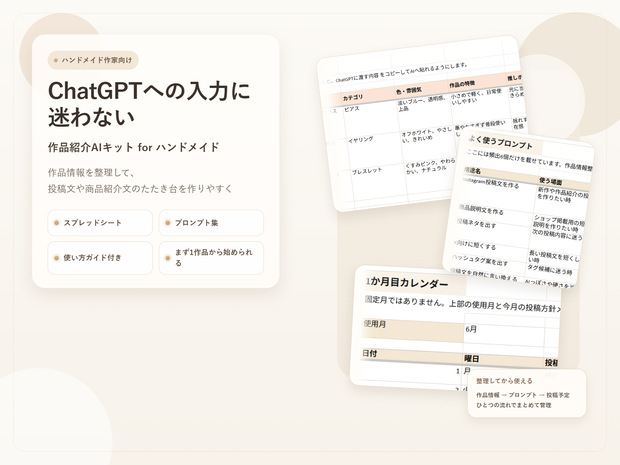This screenshot has width=620, height=465.
Task: Click the 投稿ネタを出す prompt row
Action: coord(476,223)
